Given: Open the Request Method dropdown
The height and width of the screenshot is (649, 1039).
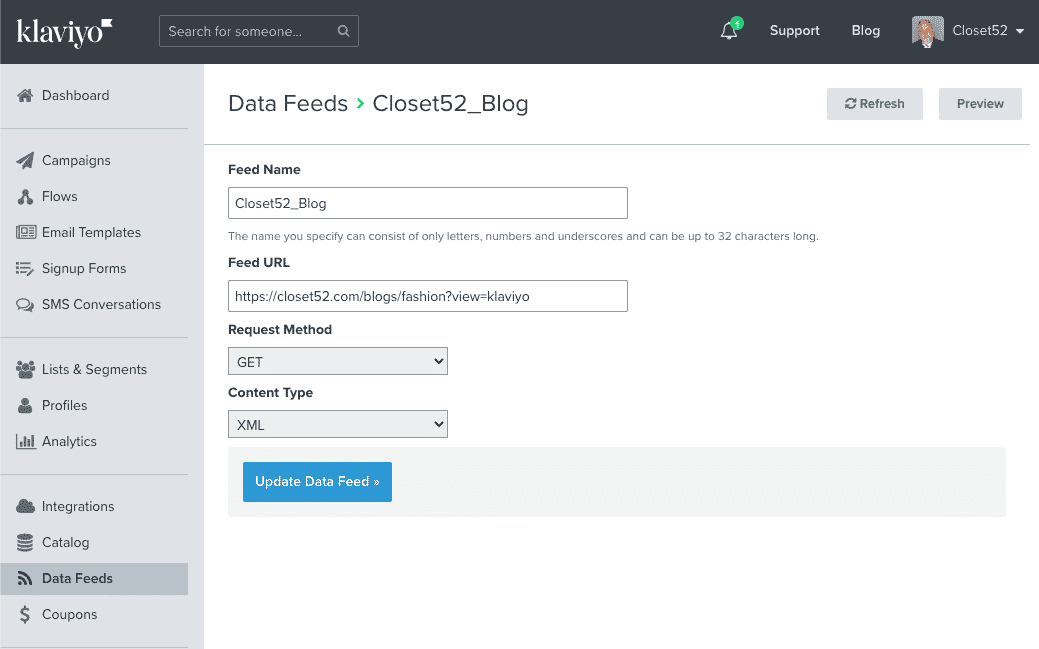Looking at the screenshot, I should click(338, 361).
